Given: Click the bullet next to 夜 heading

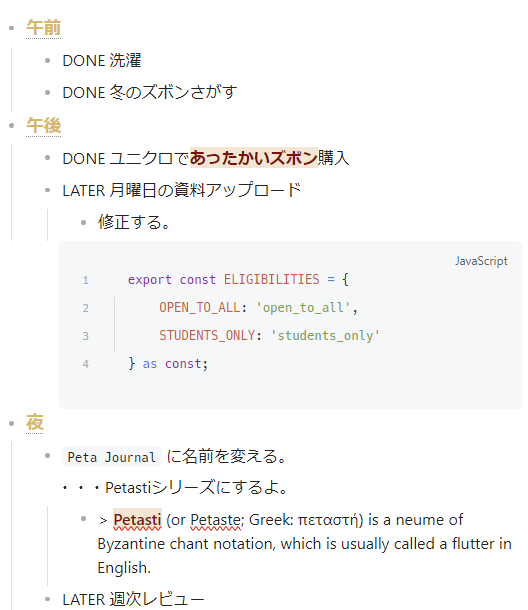Looking at the screenshot, I should (x=12, y=423).
